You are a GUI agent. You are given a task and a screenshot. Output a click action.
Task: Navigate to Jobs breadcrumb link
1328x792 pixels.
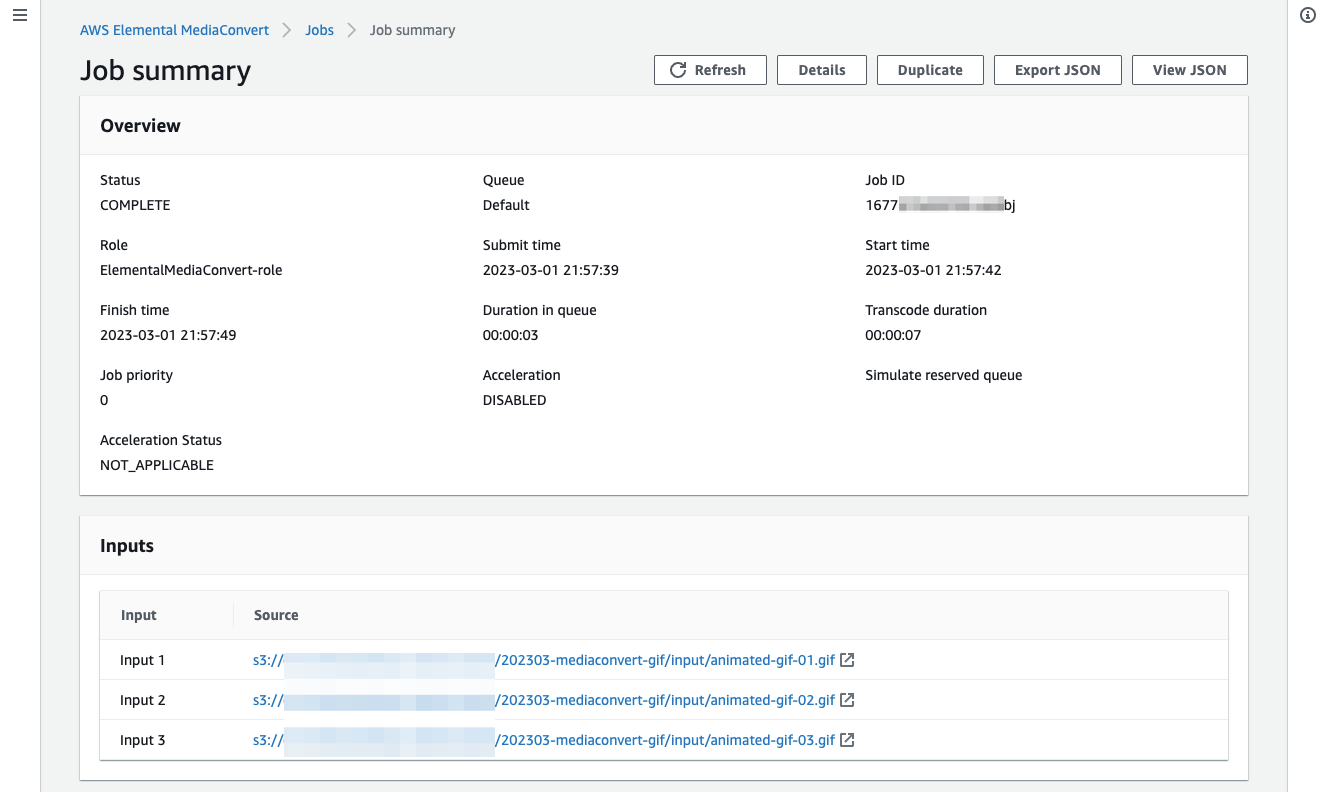319,30
